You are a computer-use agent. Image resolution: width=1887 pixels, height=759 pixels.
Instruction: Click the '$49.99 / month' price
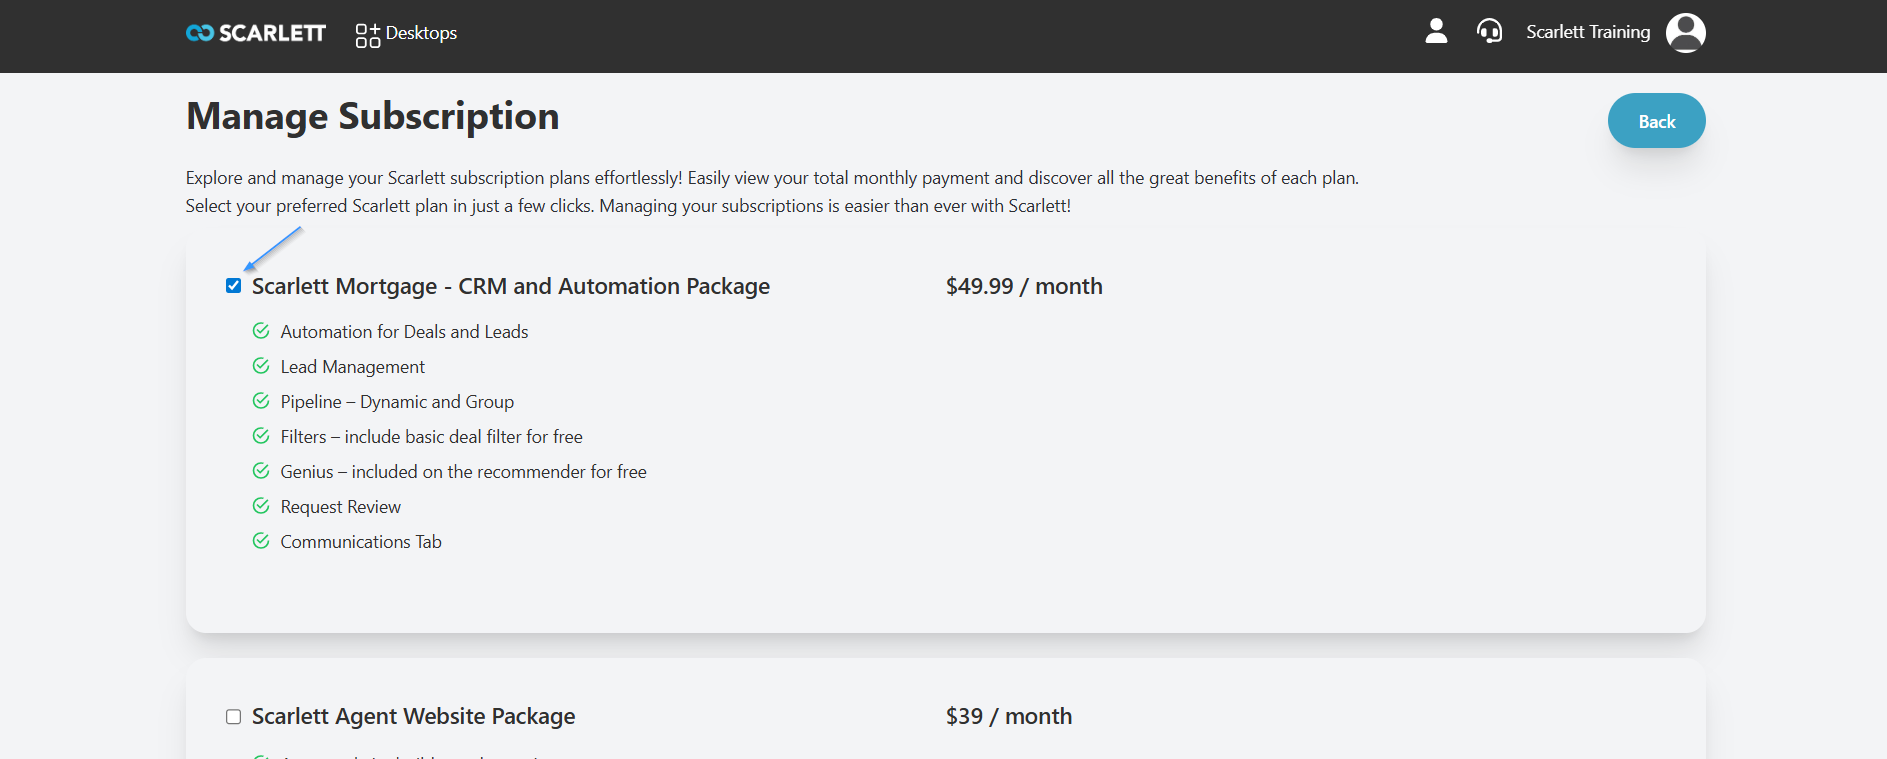pos(1024,286)
